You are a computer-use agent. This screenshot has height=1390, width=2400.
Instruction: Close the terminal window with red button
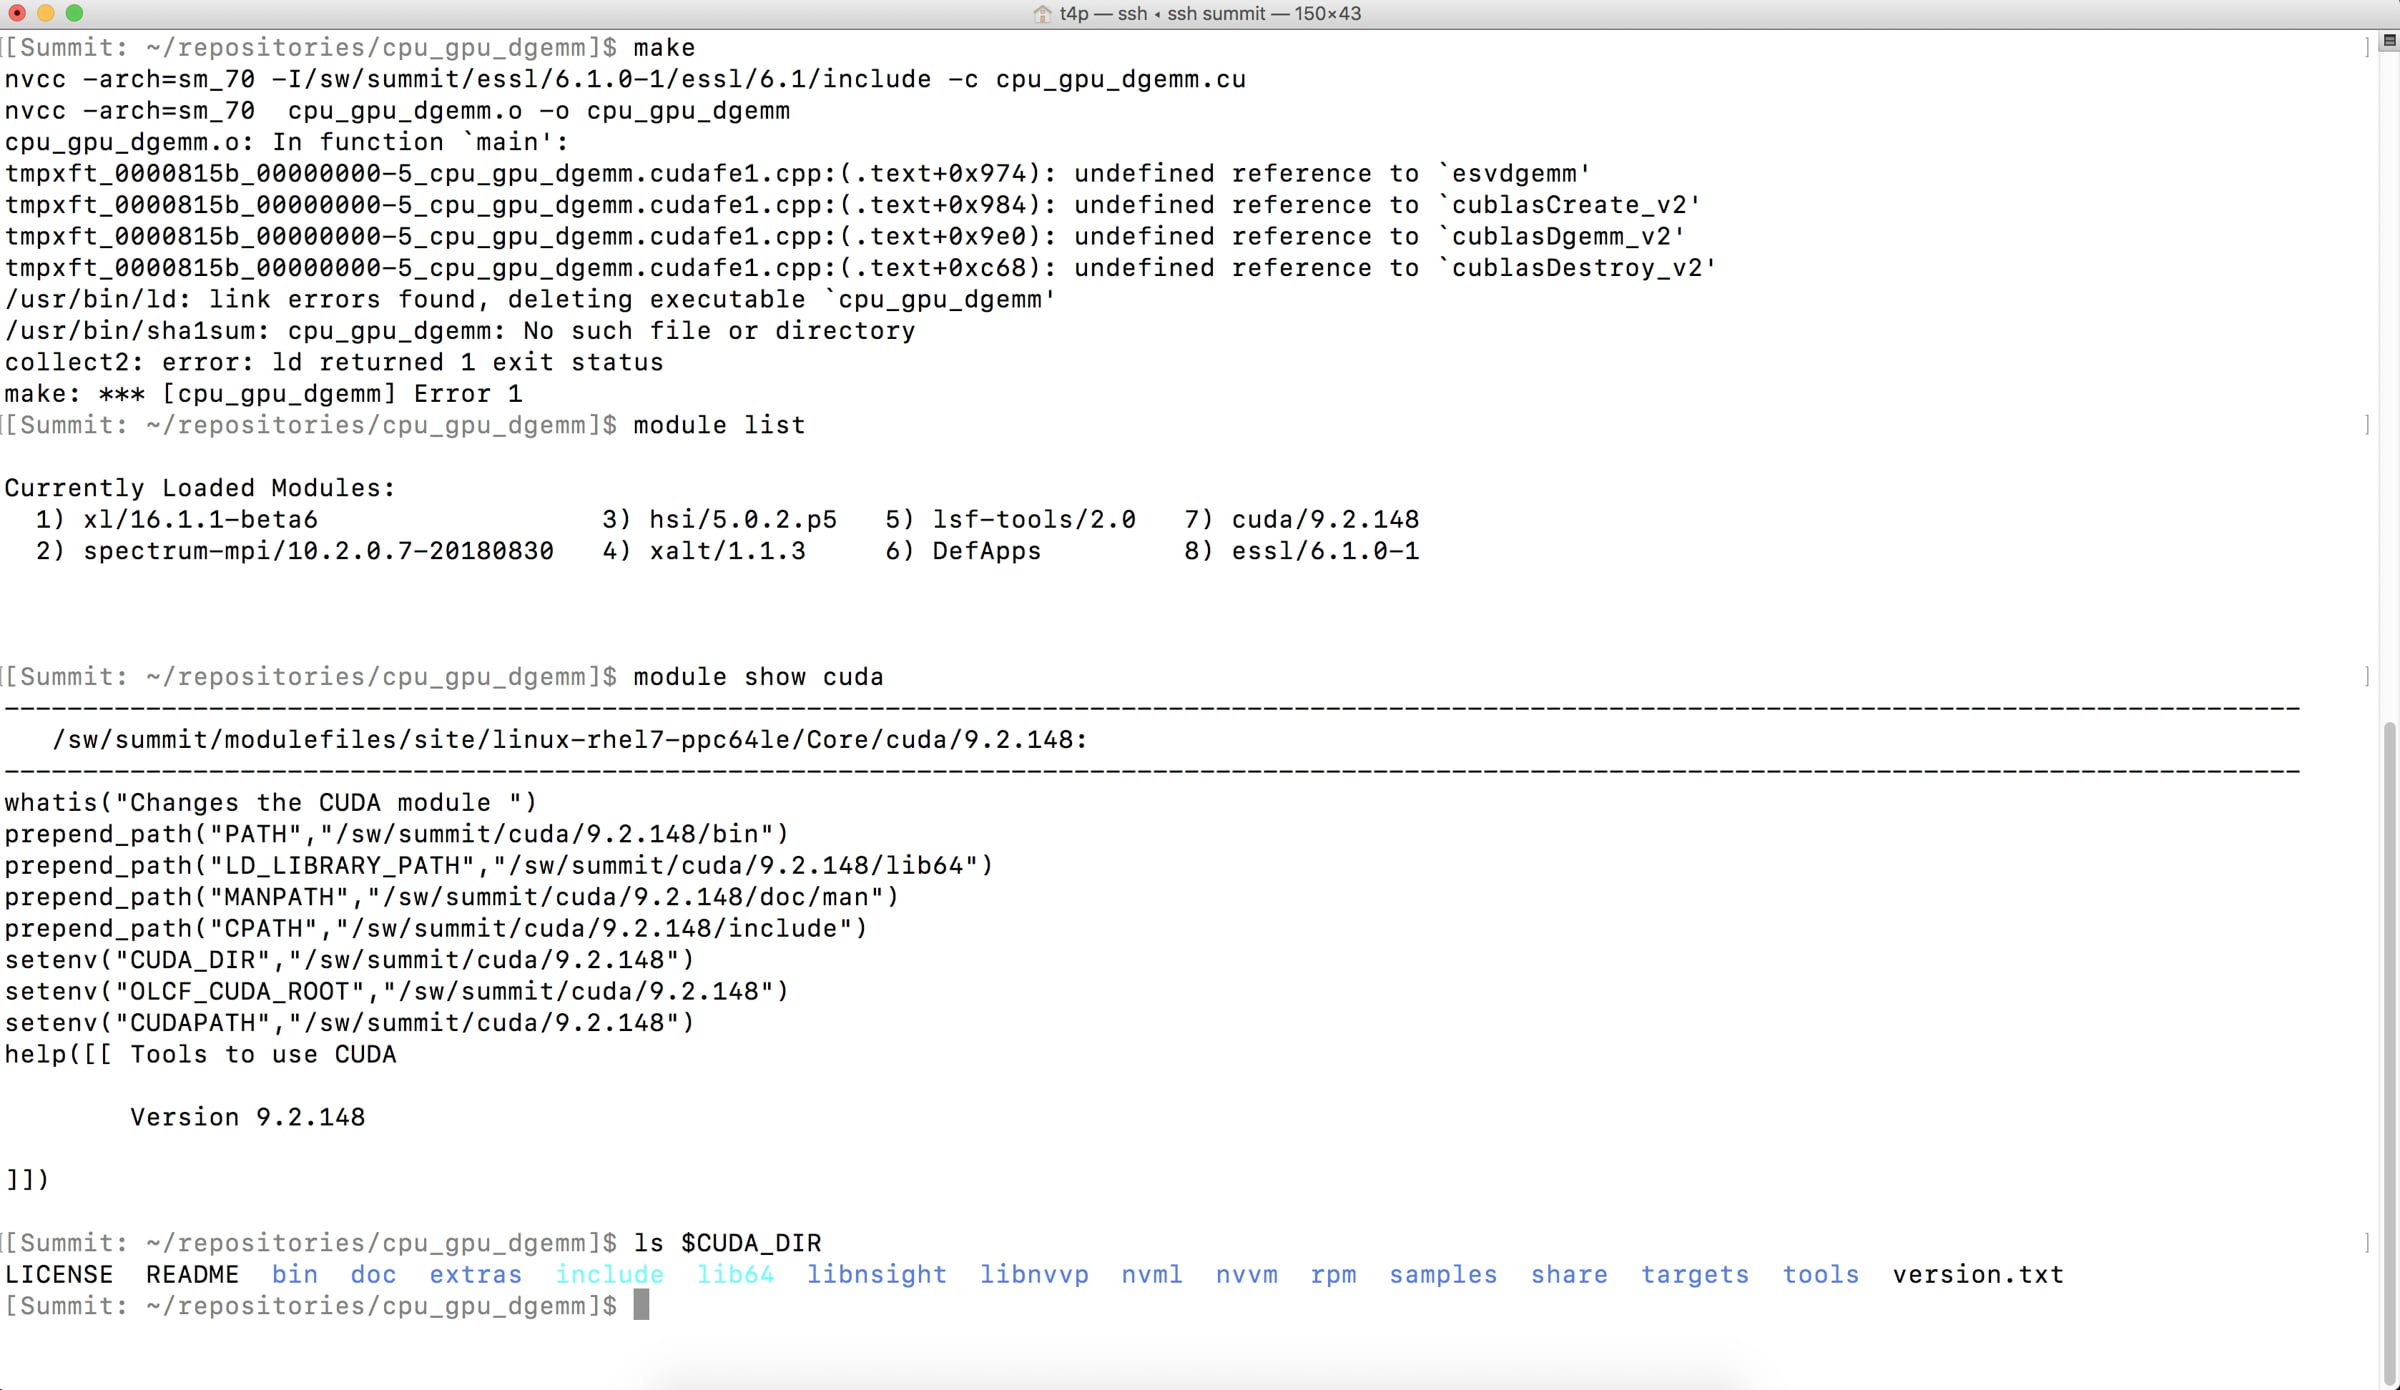coord(17,13)
